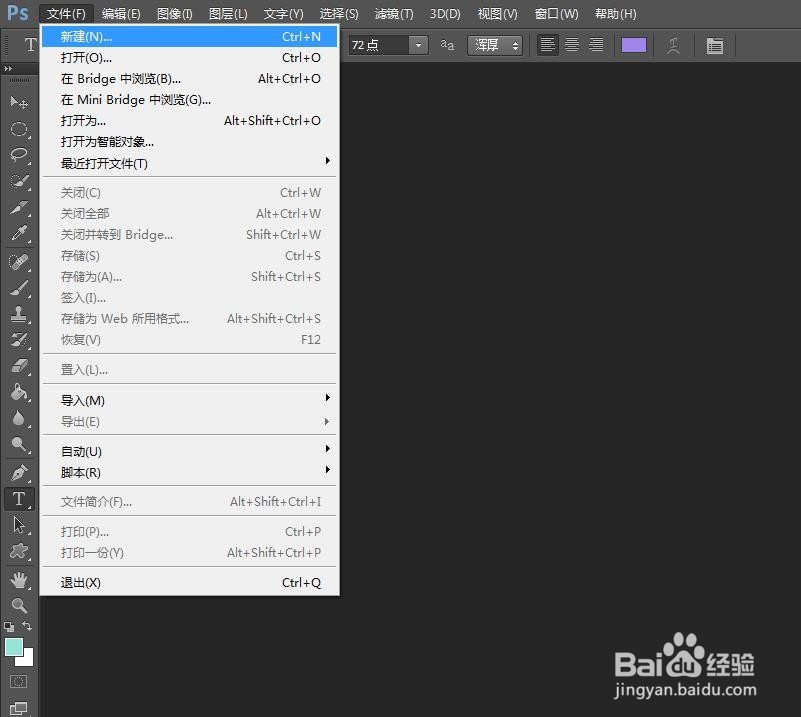Choose 在 Bridge 中浏览(B)...
801x717 pixels.
point(189,79)
